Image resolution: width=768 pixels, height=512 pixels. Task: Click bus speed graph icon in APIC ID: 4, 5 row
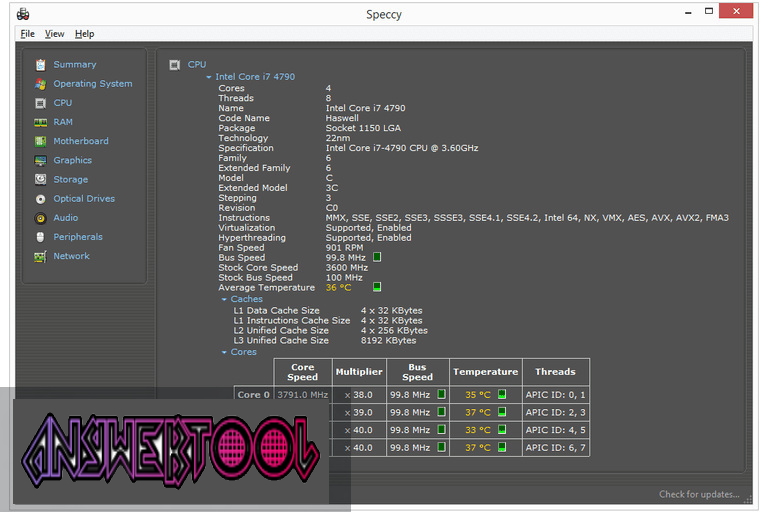point(441,430)
